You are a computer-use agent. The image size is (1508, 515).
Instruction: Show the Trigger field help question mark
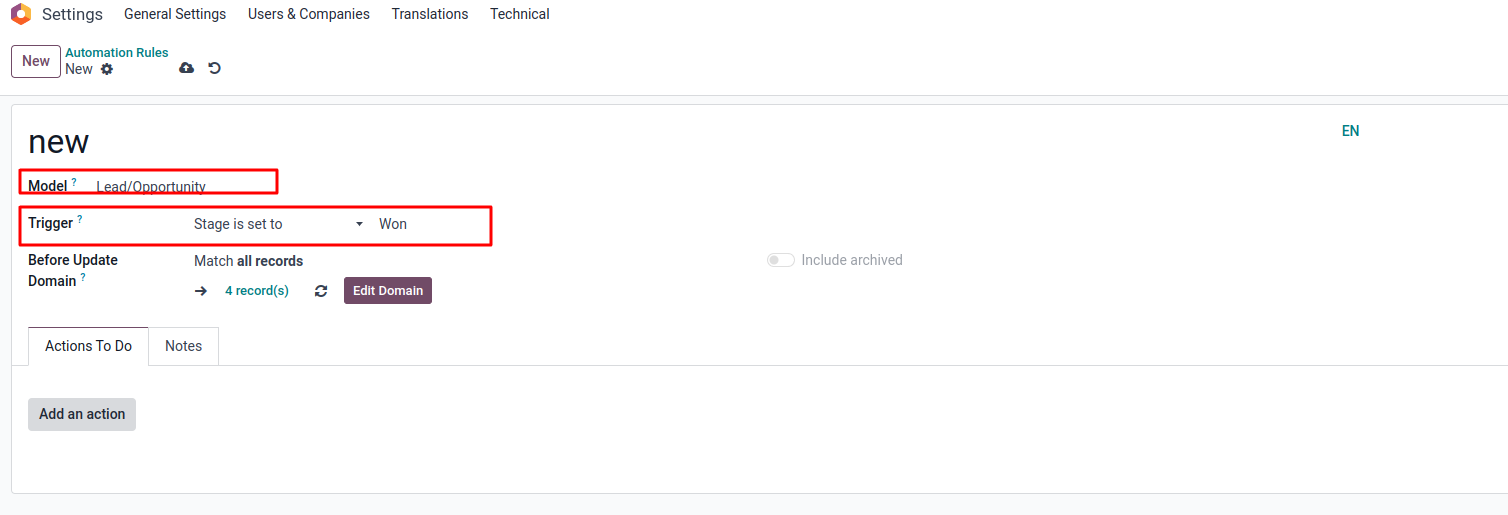(x=80, y=219)
